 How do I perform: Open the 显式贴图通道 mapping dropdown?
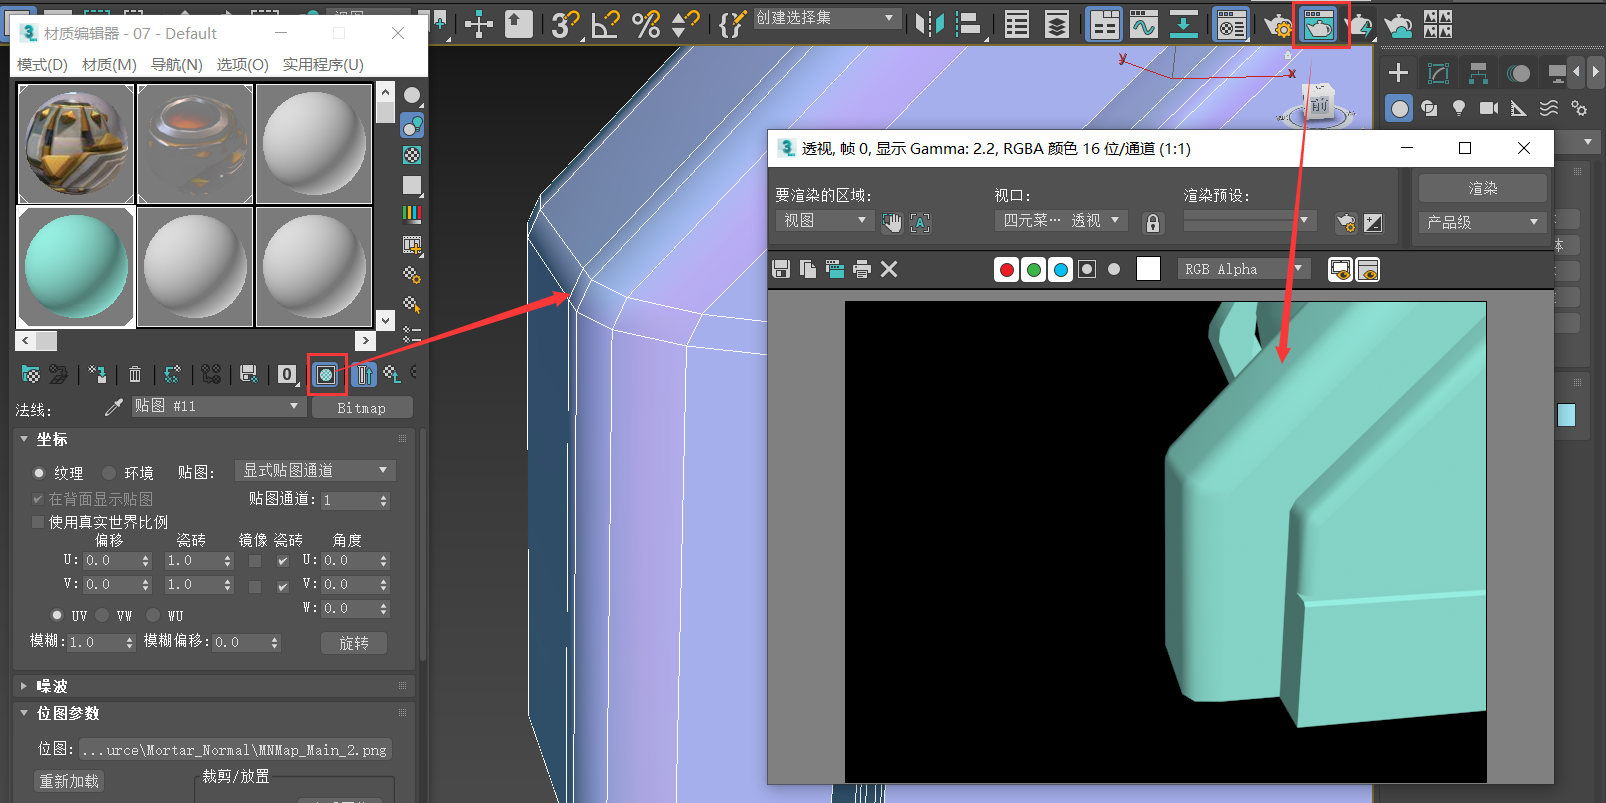[315, 470]
